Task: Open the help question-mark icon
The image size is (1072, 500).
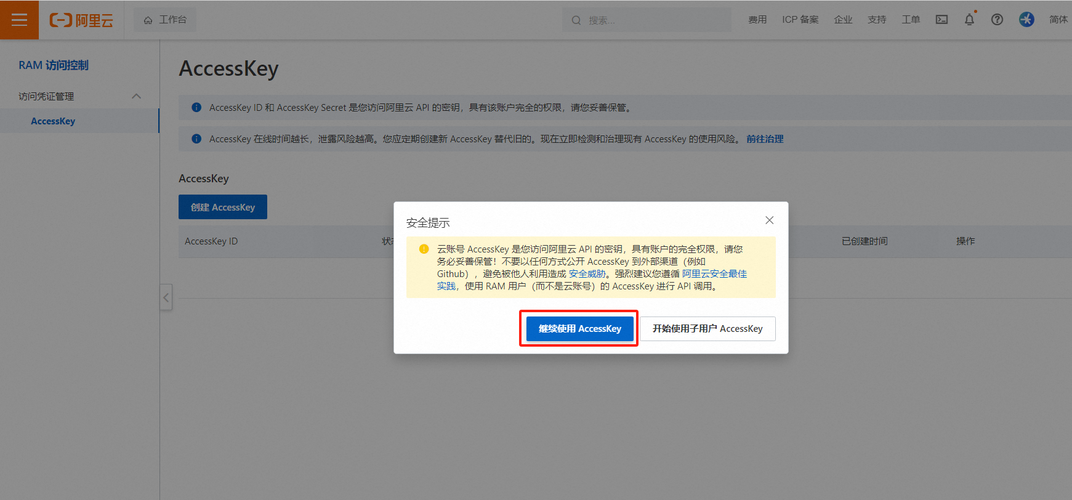Action: [x=997, y=20]
